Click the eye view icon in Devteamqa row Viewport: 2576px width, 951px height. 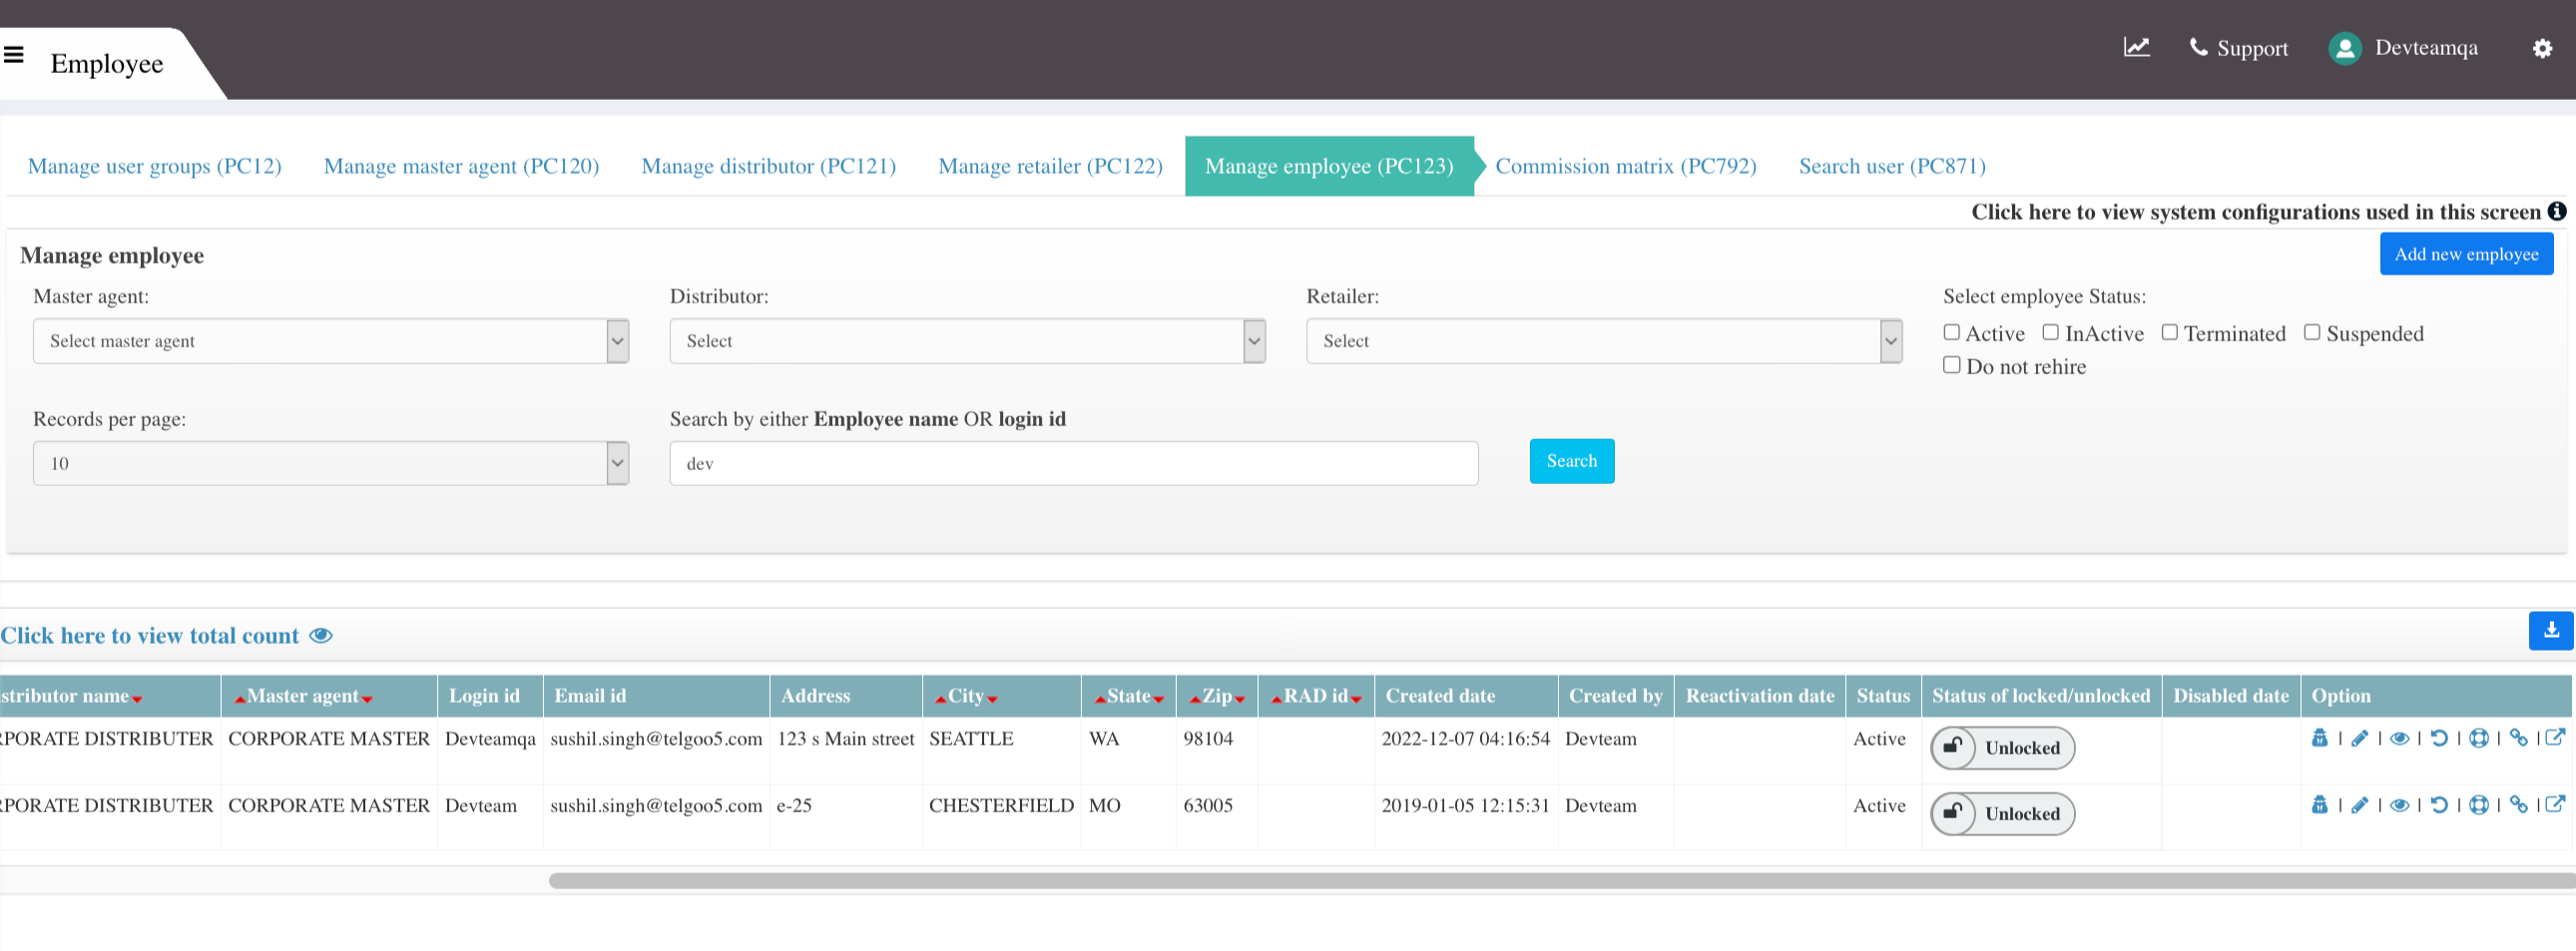point(2399,738)
